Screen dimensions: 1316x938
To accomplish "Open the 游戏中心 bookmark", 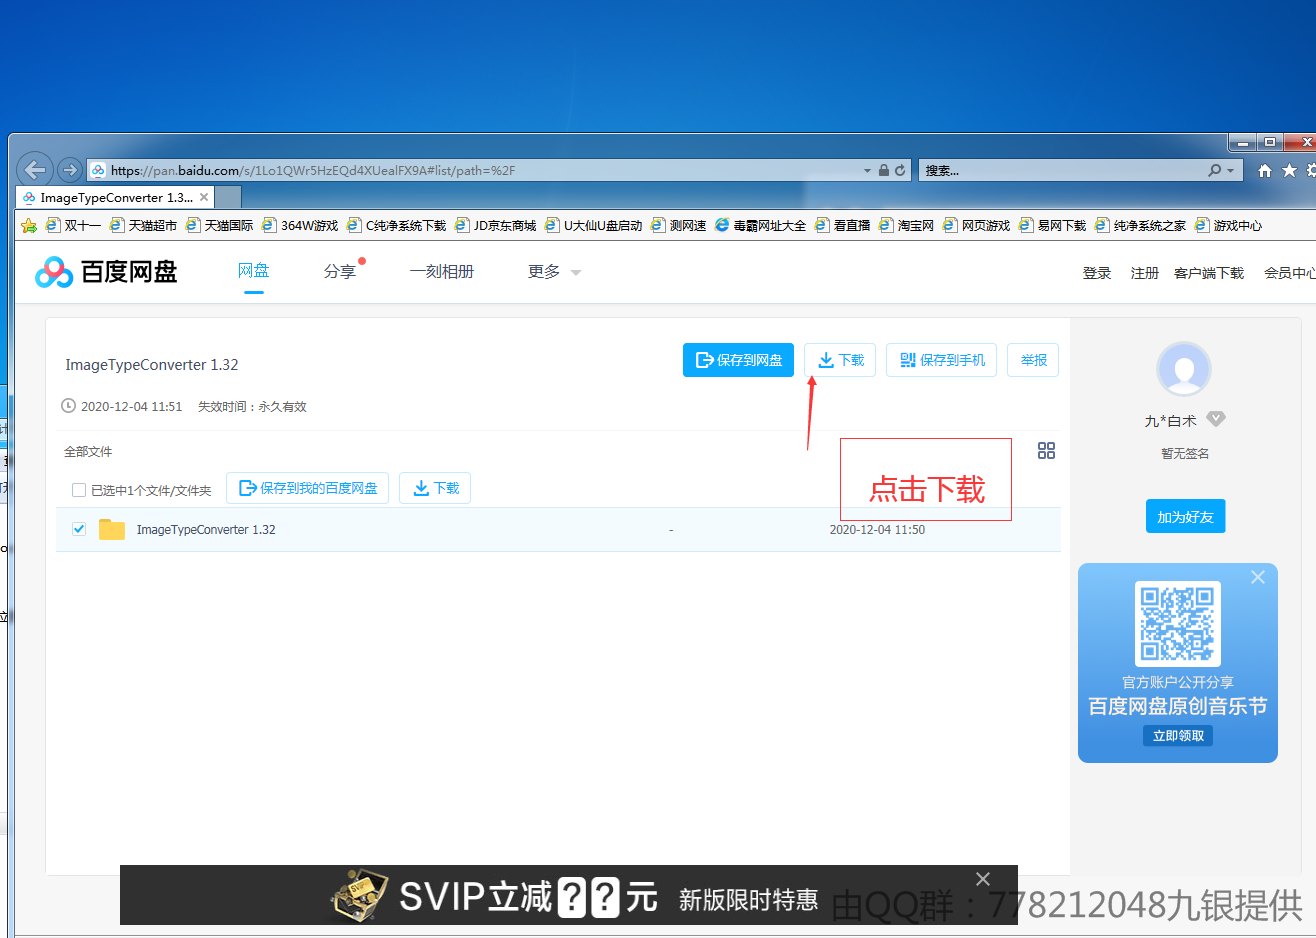I will 1228,225.
